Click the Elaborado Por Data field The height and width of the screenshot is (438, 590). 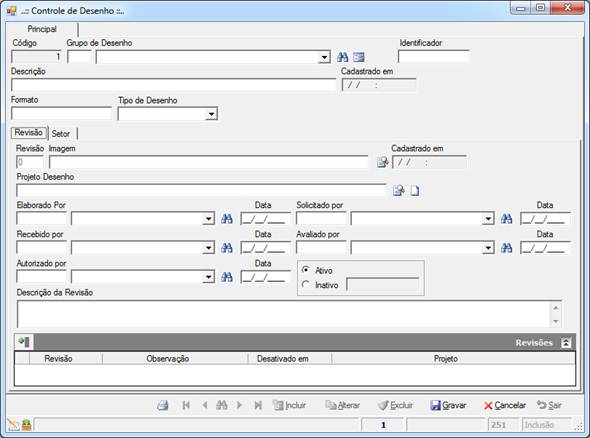[x=265, y=219]
